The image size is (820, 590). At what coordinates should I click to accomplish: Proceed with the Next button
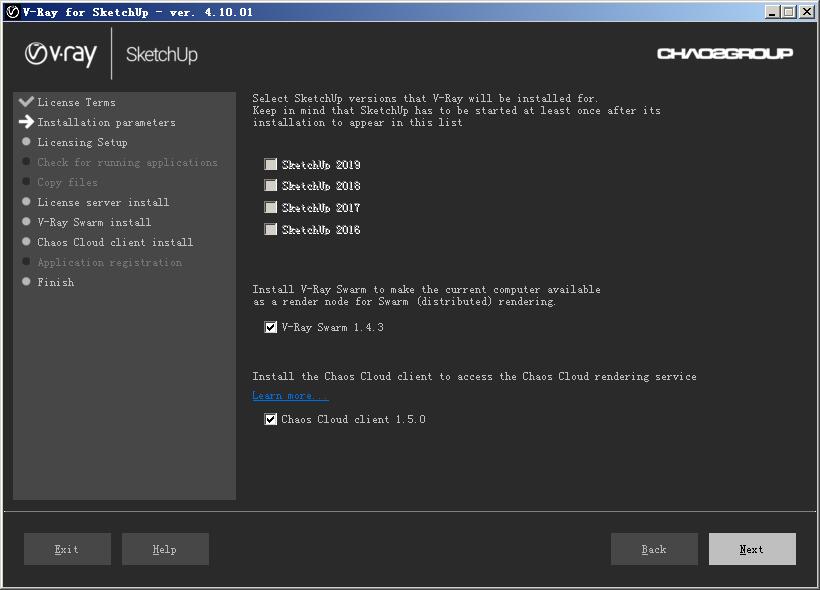click(753, 549)
